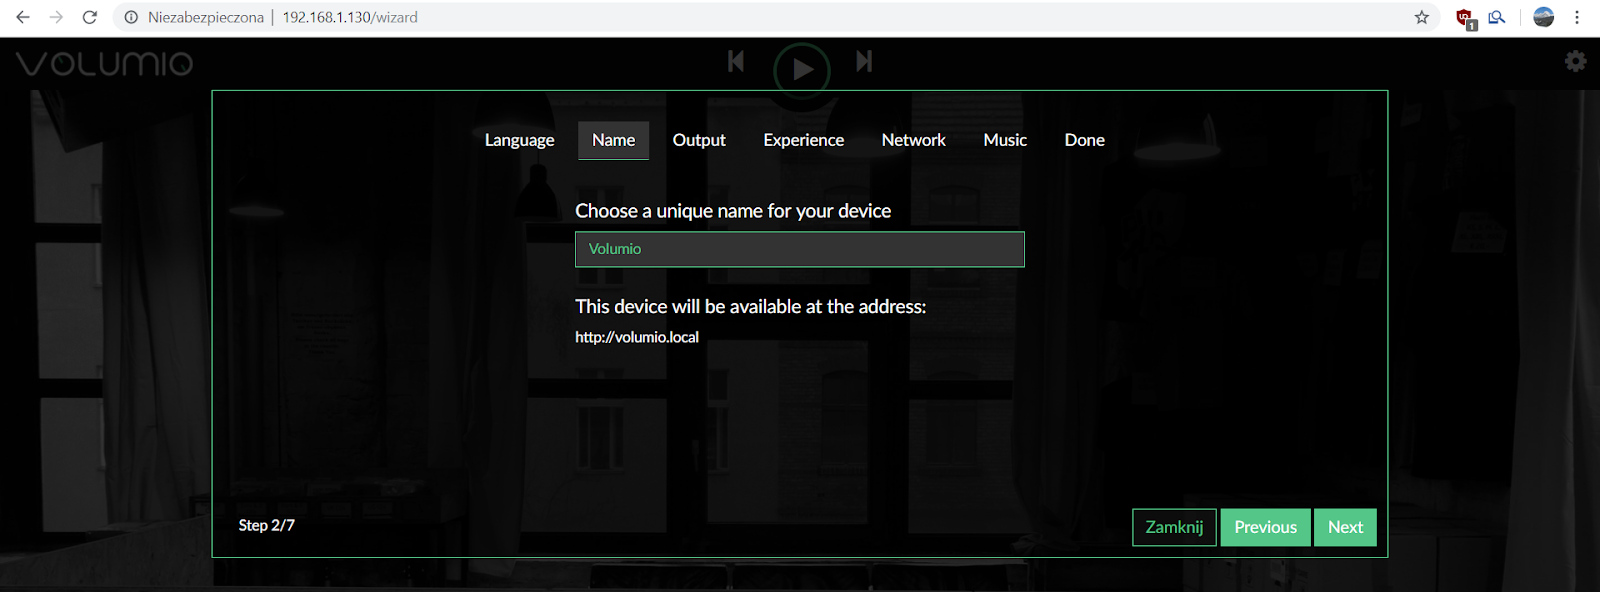
Task: Switch to the Language tab
Action: tap(520, 140)
